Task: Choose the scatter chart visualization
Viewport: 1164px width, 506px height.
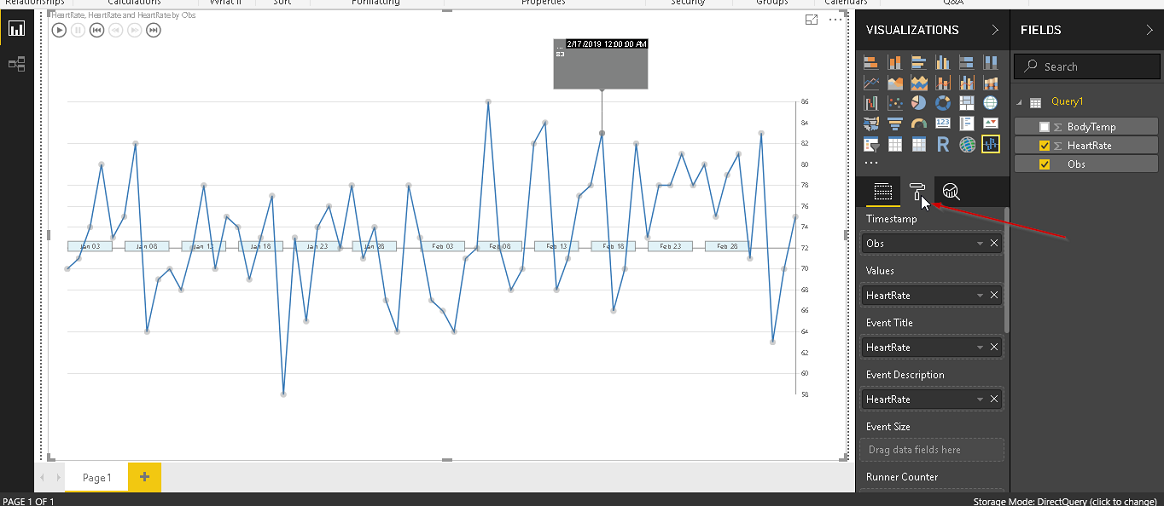Action: coord(895,103)
